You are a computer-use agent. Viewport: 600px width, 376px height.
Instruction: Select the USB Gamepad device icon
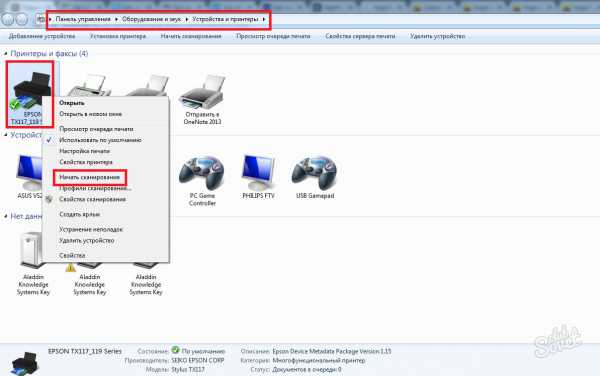pyautogui.click(x=315, y=177)
